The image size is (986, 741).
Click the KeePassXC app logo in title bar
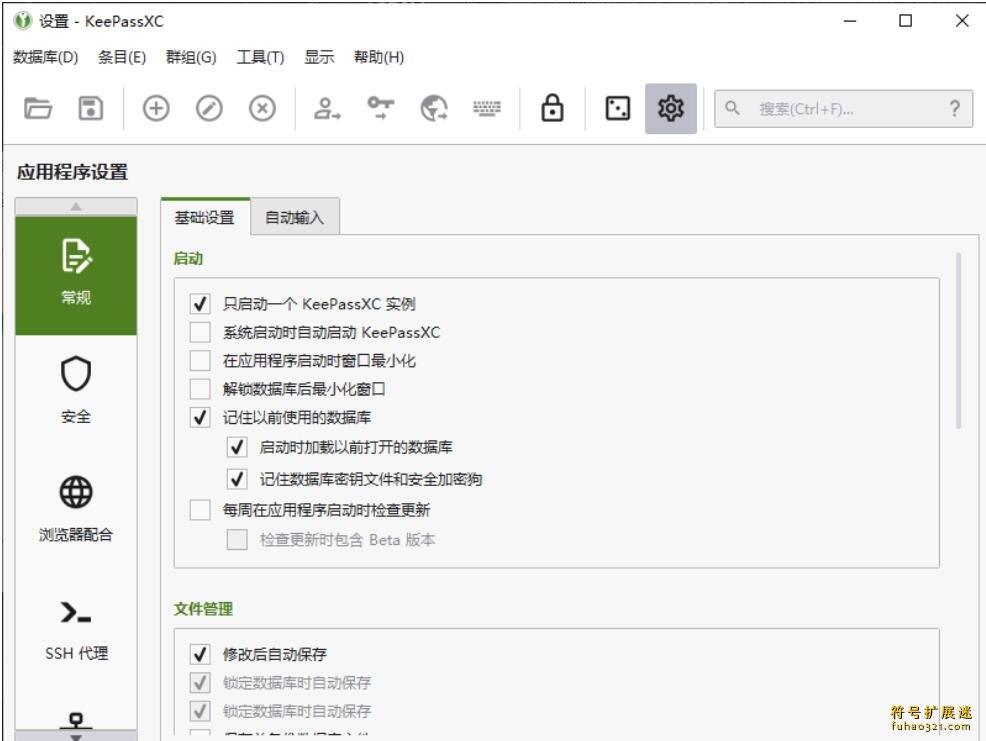[x=23, y=21]
